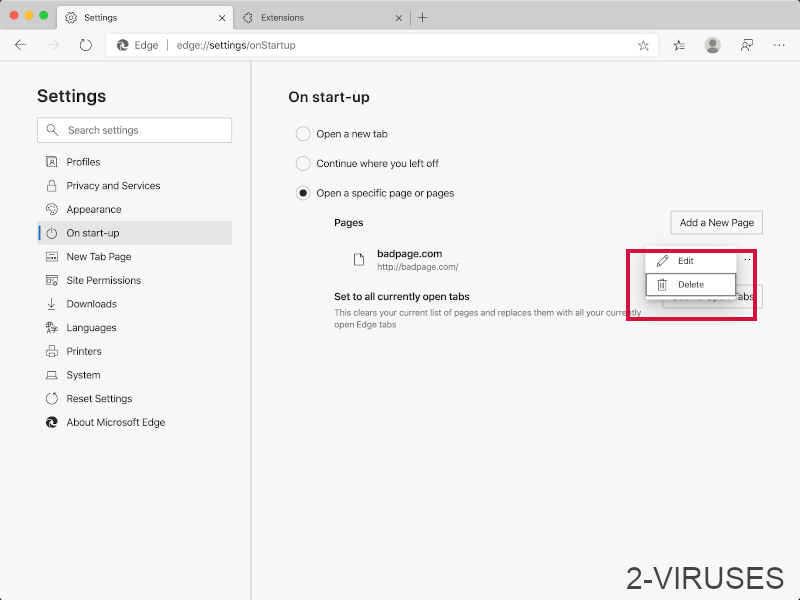Close the Extensions tab
The image size is (800, 600).
[x=399, y=18]
